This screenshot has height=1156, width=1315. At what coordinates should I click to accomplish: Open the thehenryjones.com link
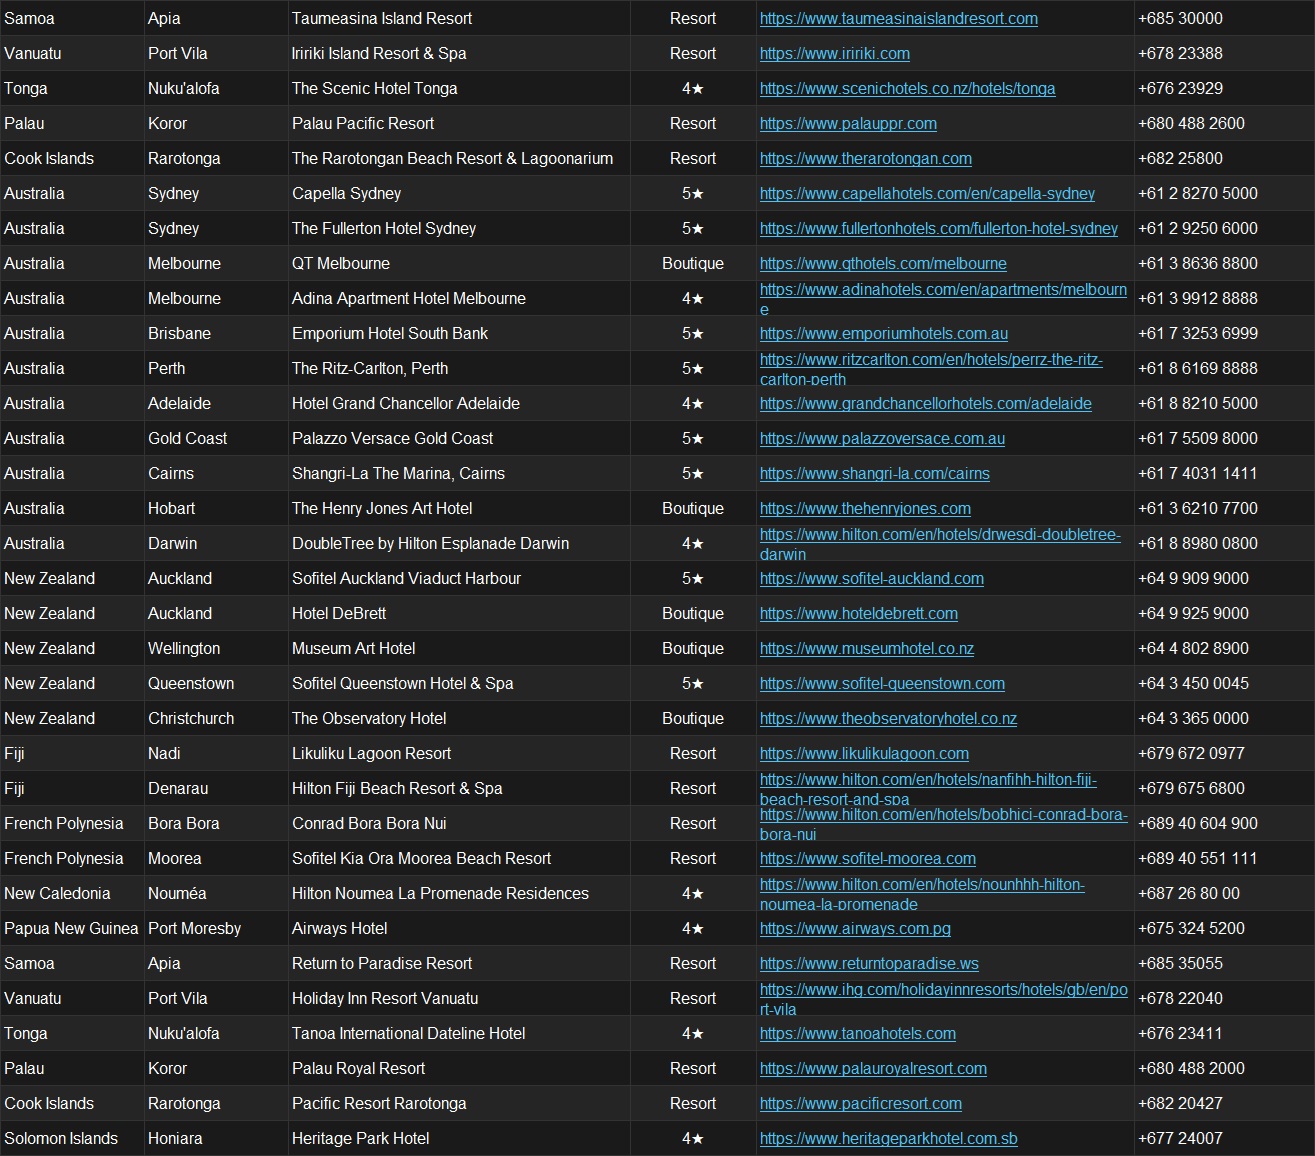(x=865, y=508)
